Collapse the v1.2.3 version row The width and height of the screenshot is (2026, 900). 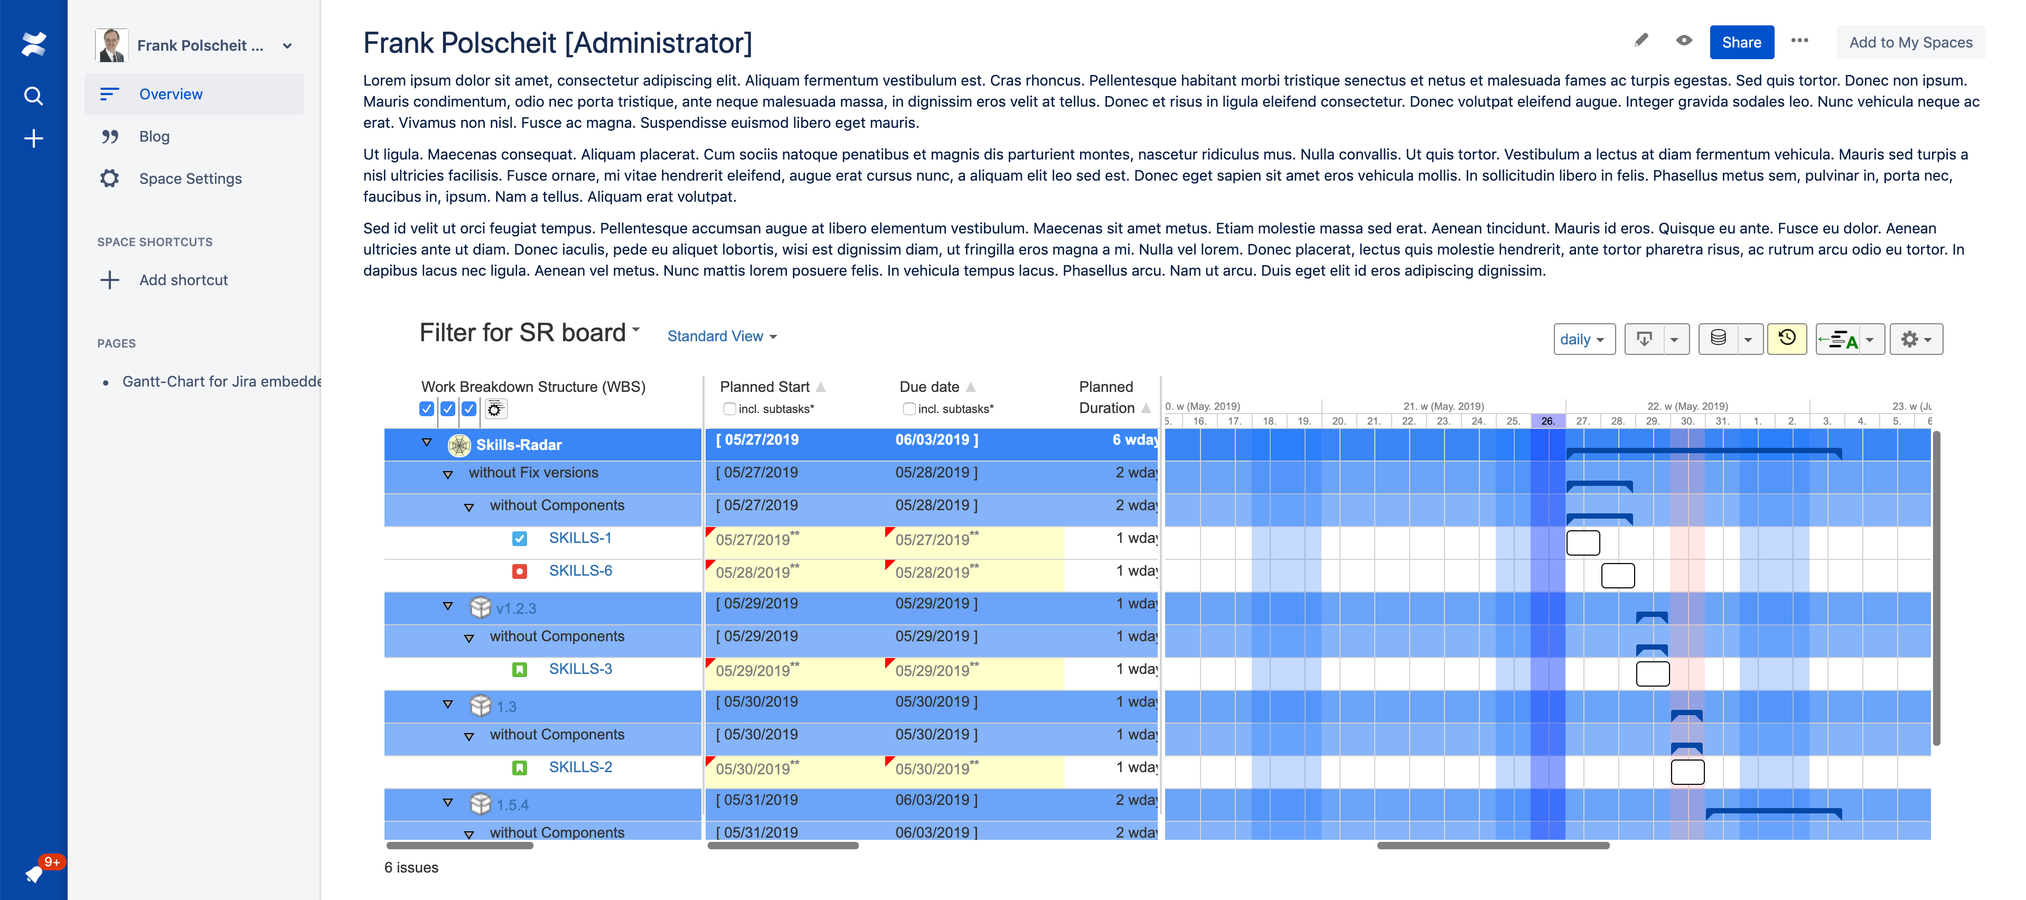448,606
